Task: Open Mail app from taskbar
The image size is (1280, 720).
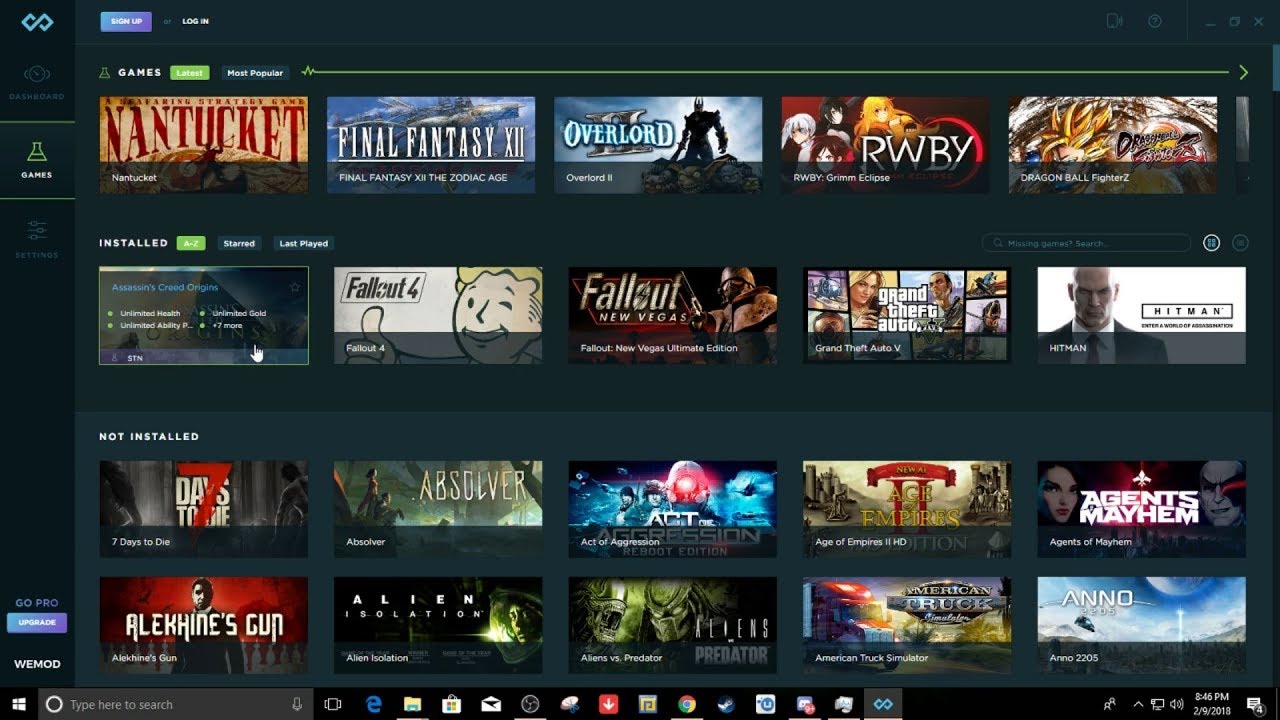Action: click(x=491, y=704)
